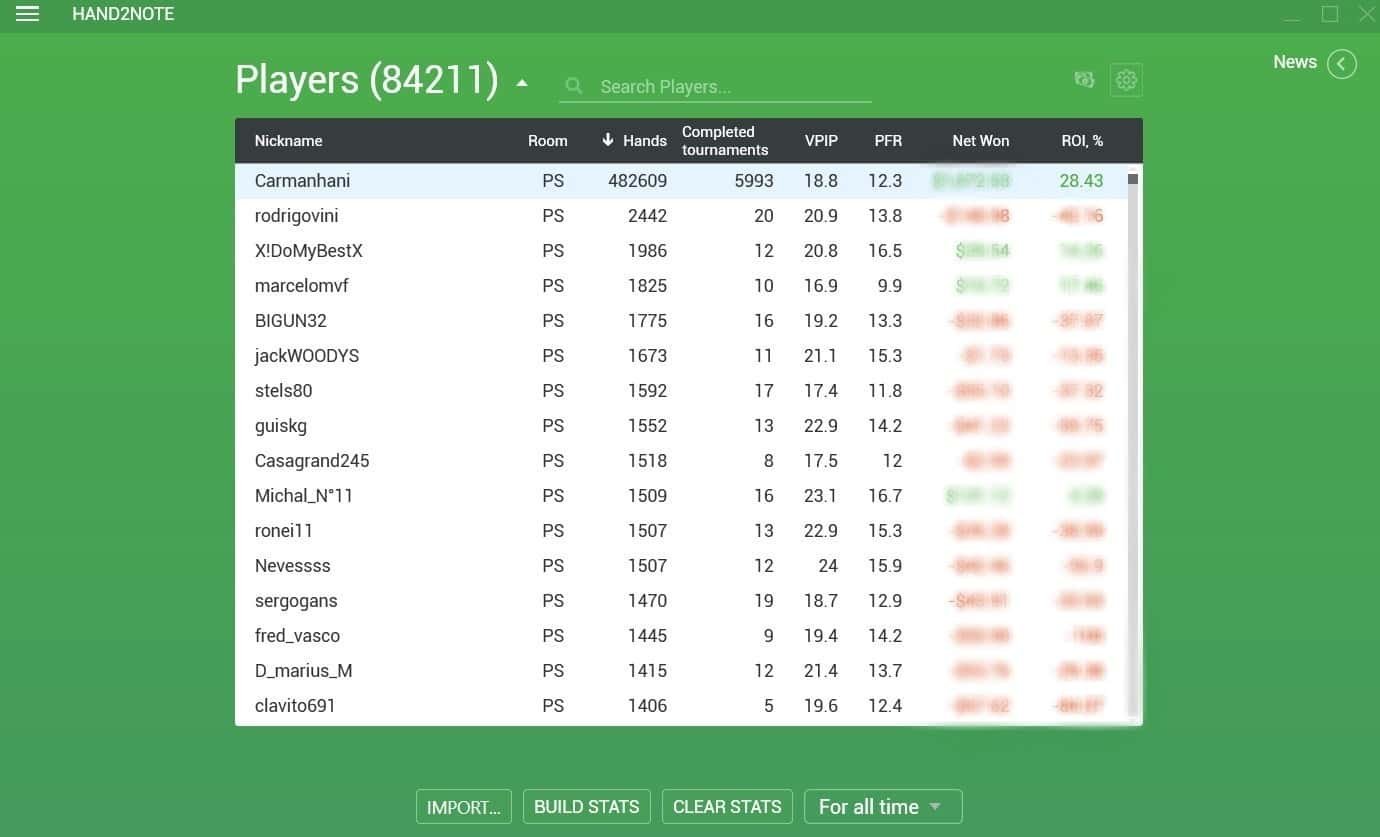
Task: Click the IMPORT... button
Action: (x=464, y=806)
